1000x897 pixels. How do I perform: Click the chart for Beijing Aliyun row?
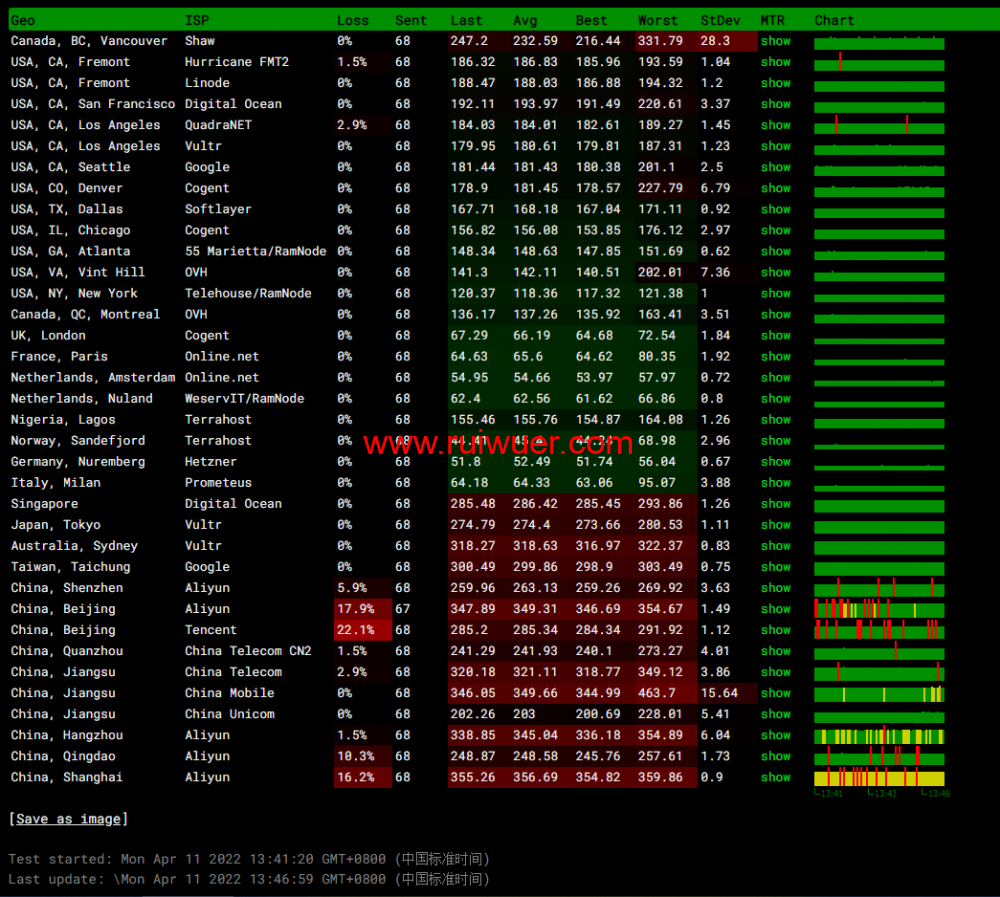879,609
